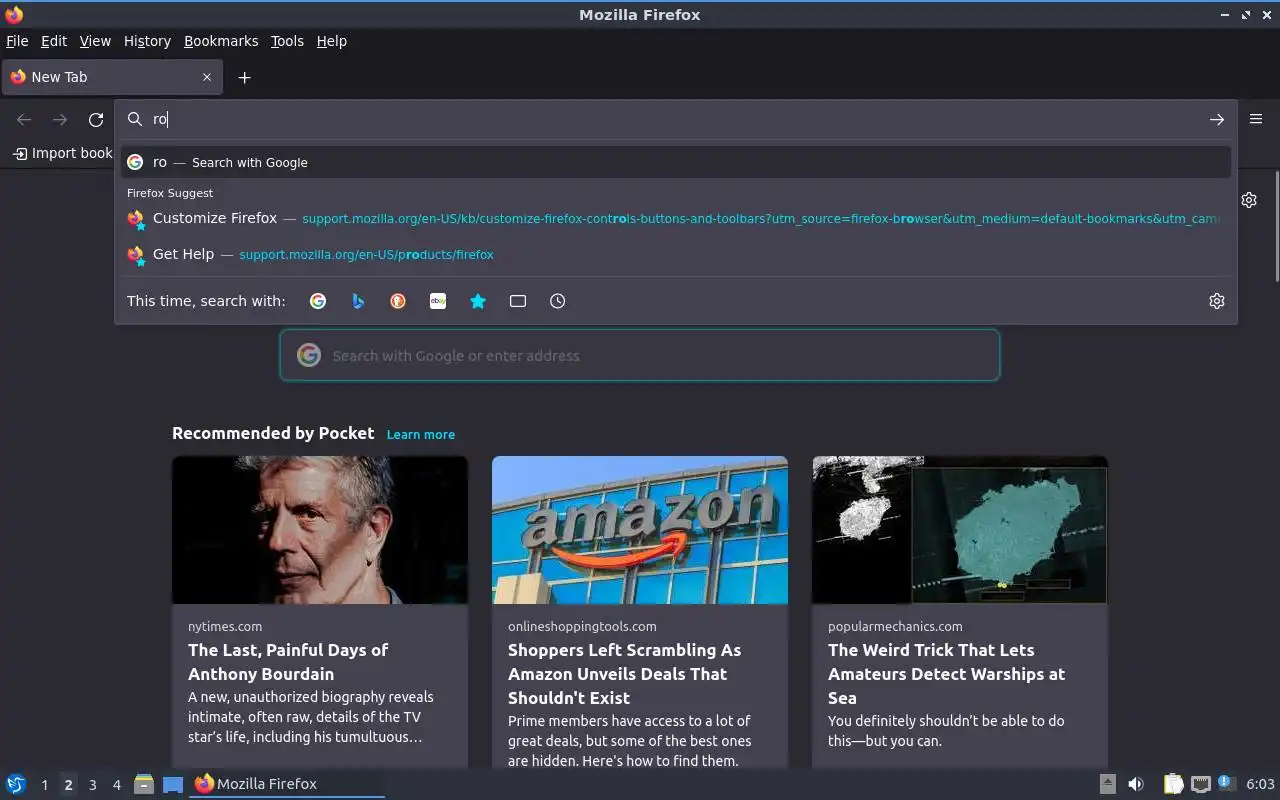Open 'The Weird Trick' warships headline
Screen dimensions: 1280x800
[x=946, y=674]
